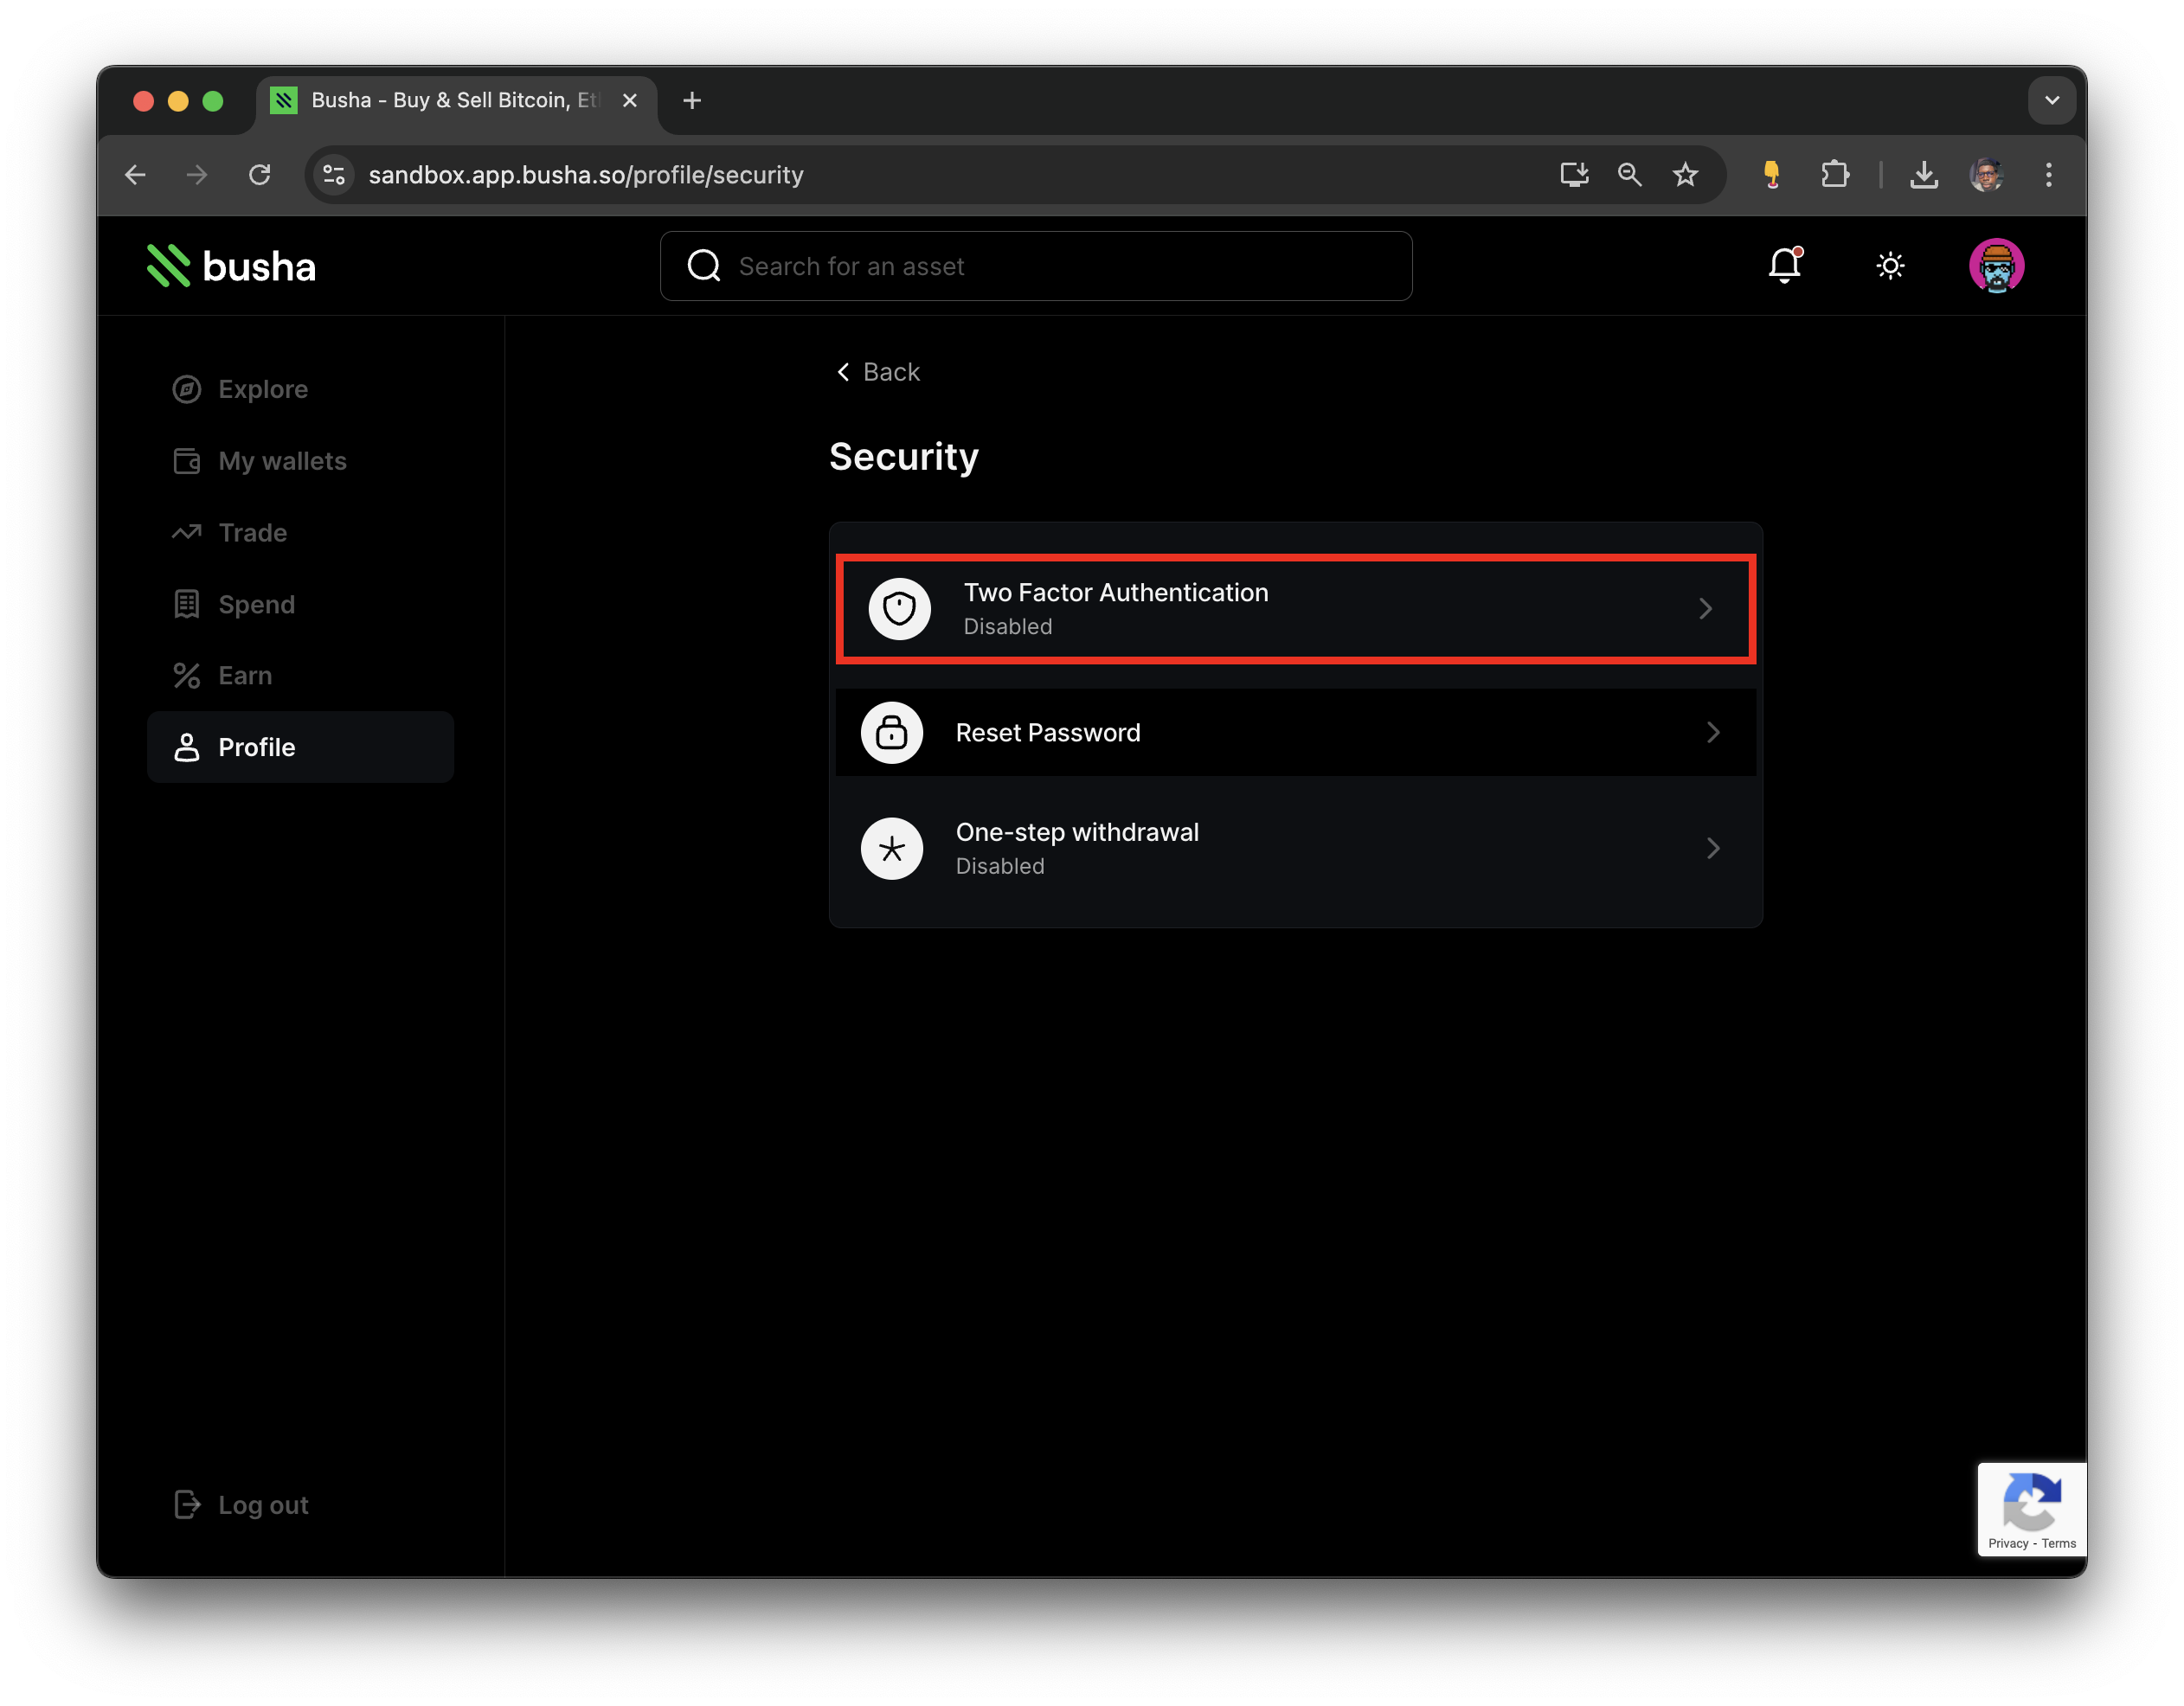This screenshot has width=2184, height=1706.
Task: Open the Trade section
Action: coord(251,532)
